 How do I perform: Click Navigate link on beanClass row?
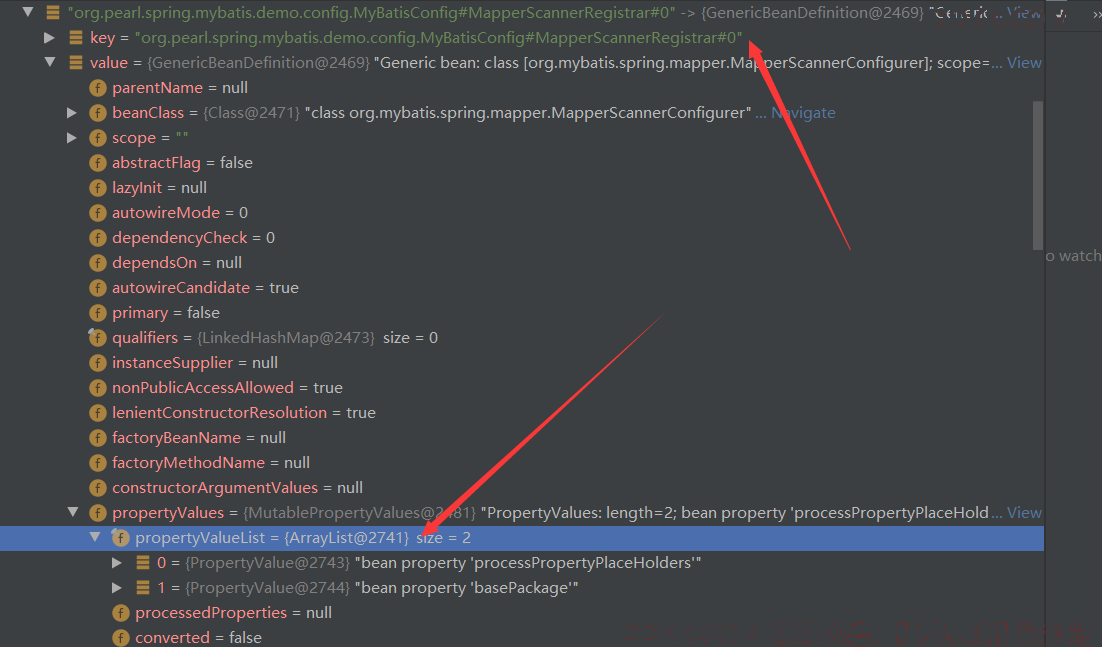tap(803, 112)
